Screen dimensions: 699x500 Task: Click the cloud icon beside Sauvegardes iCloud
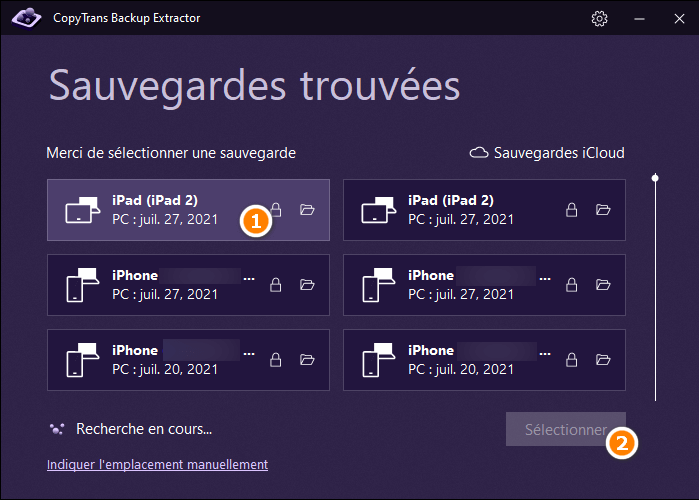point(479,153)
